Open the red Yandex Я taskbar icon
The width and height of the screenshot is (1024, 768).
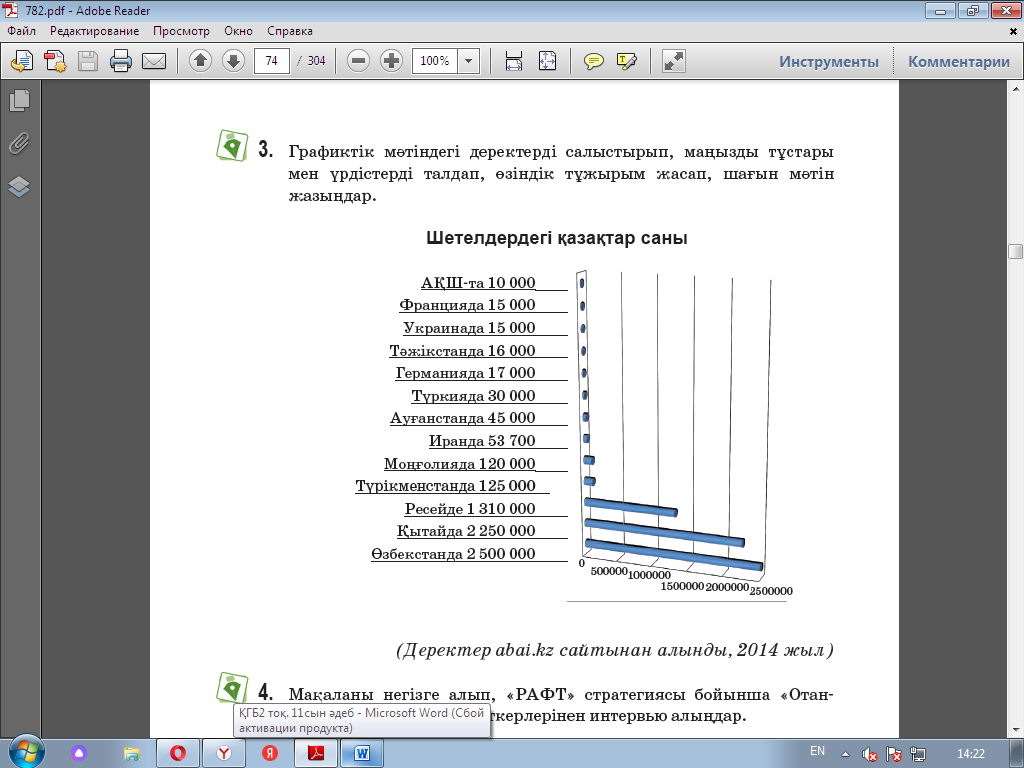(270, 753)
